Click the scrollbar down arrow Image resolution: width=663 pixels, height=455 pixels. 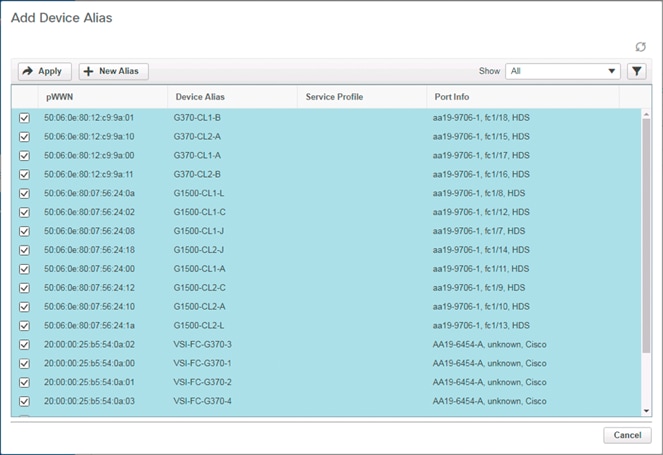(x=646, y=411)
